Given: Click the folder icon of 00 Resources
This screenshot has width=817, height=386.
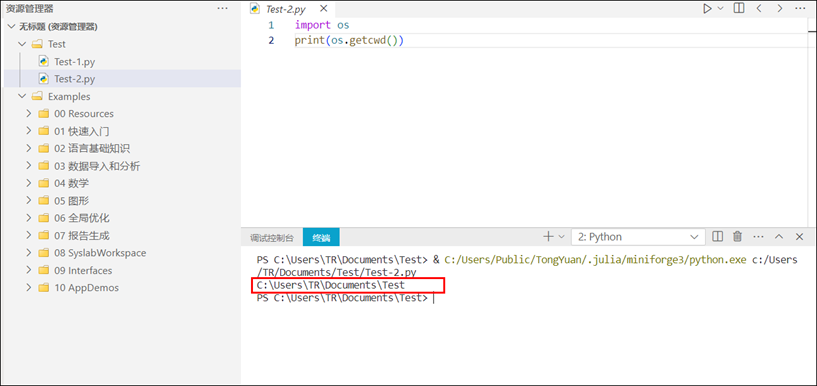Looking at the screenshot, I should (x=44, y=114).
